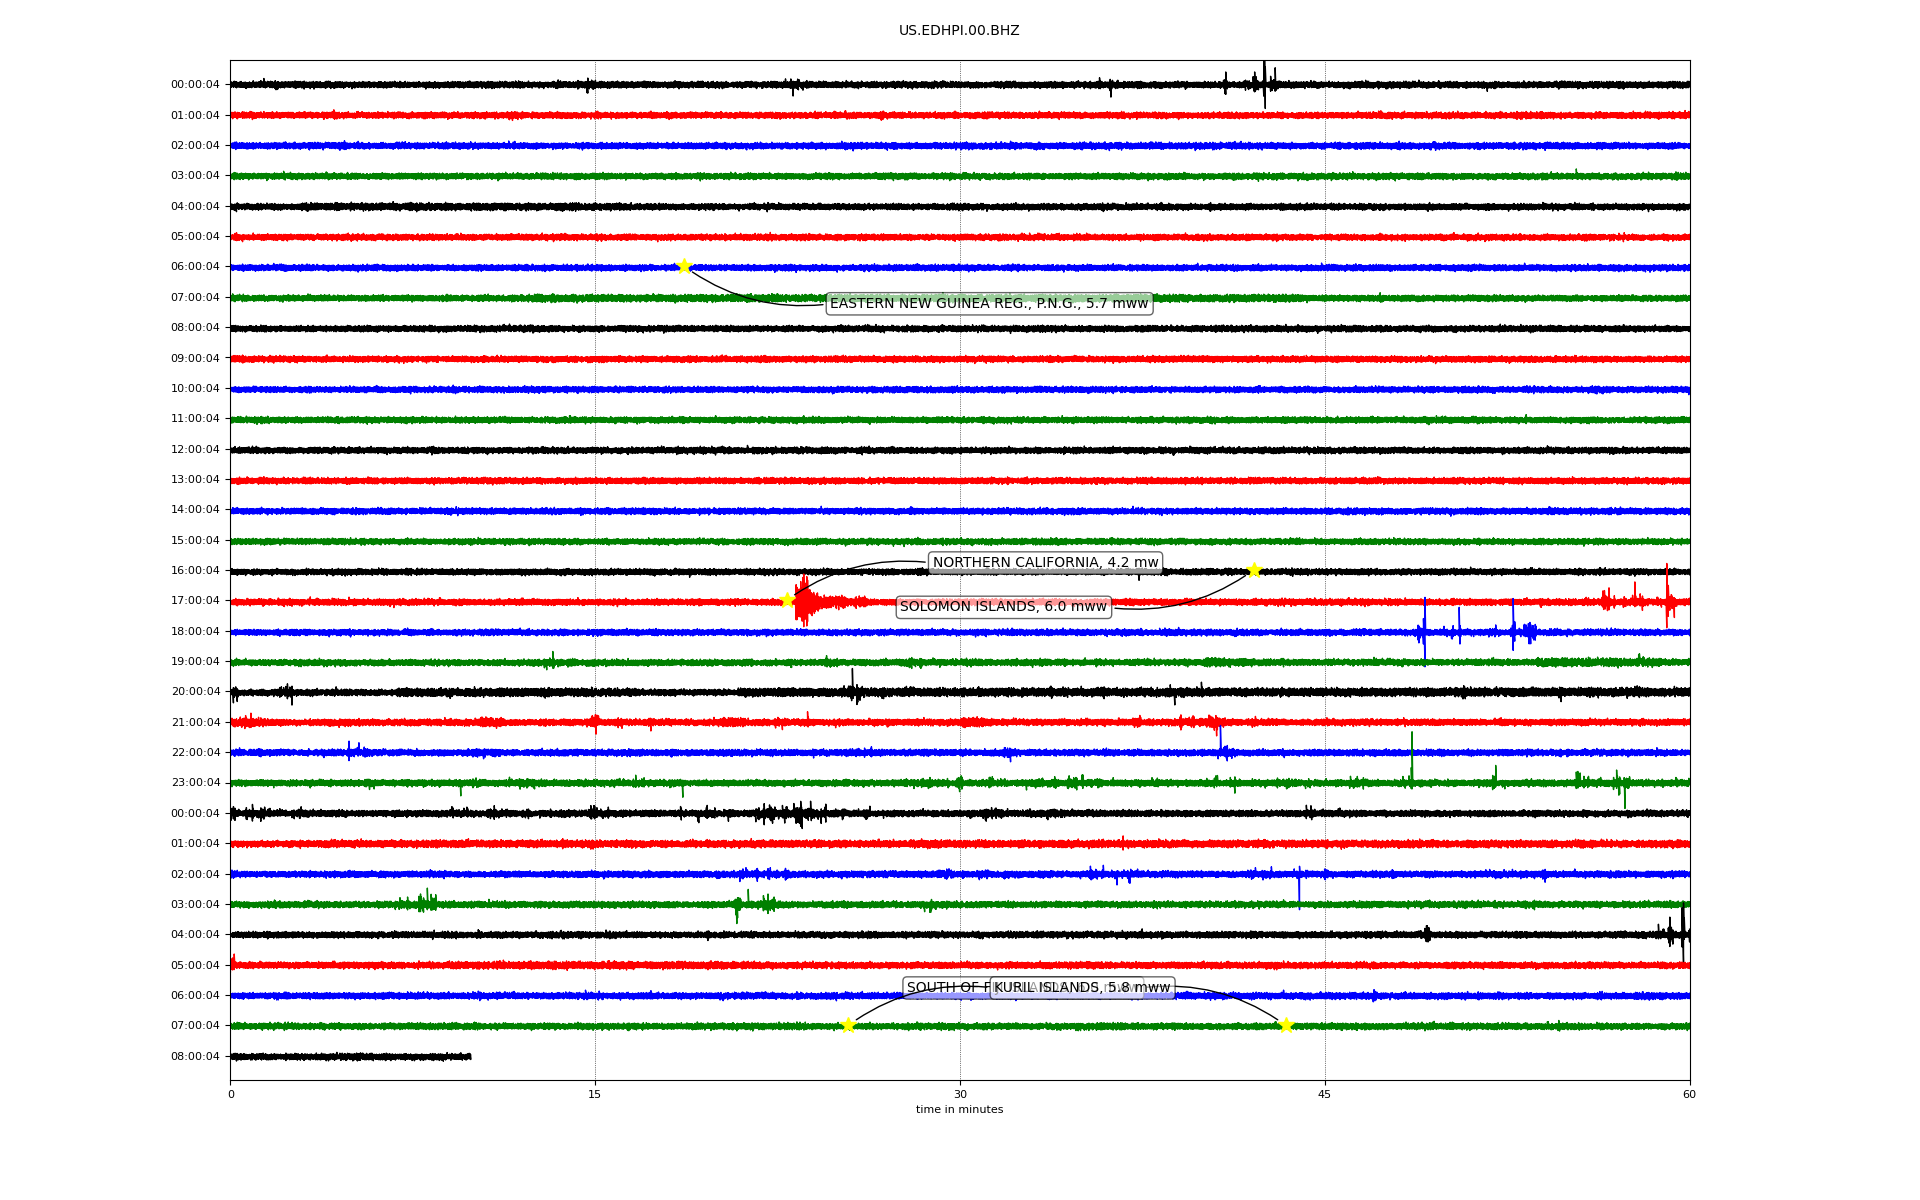The image size is (1920, 1200).
Task: Select the NORTHERN CALIFORNIA, 4.2 mw label
Action: (x=1045, y=562)
